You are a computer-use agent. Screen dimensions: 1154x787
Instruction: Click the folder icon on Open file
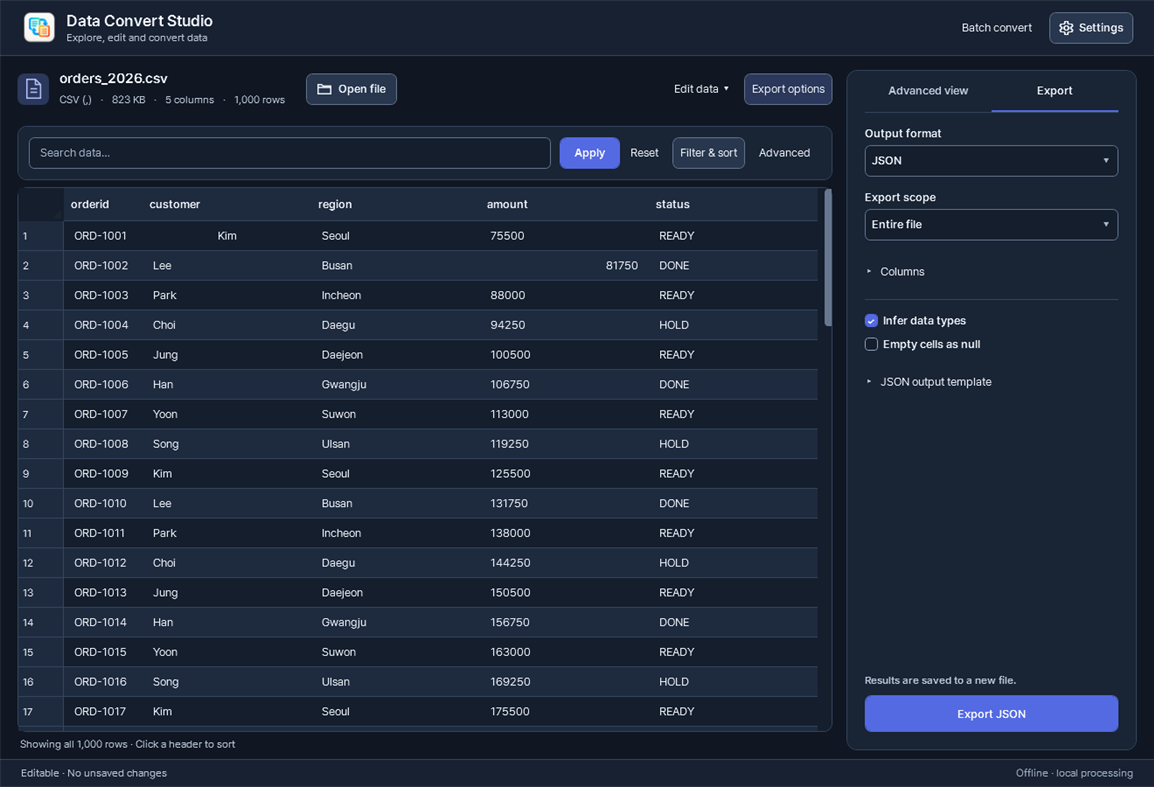coord(325,89)
